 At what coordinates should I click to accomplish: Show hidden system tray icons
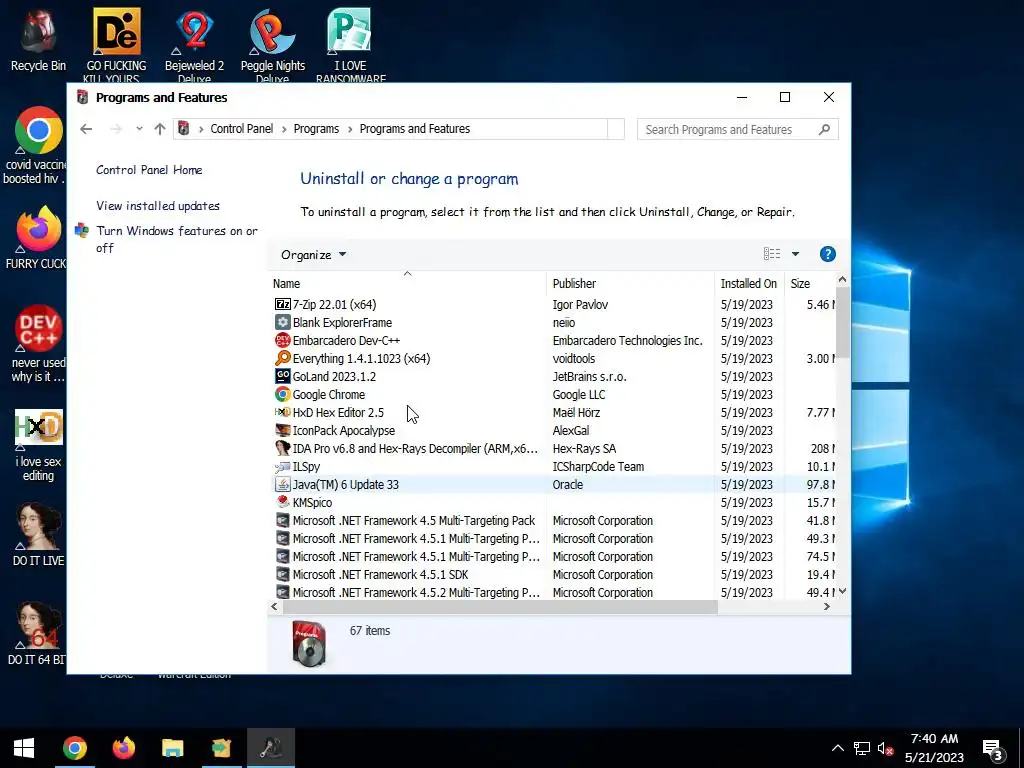coord(838,748)
